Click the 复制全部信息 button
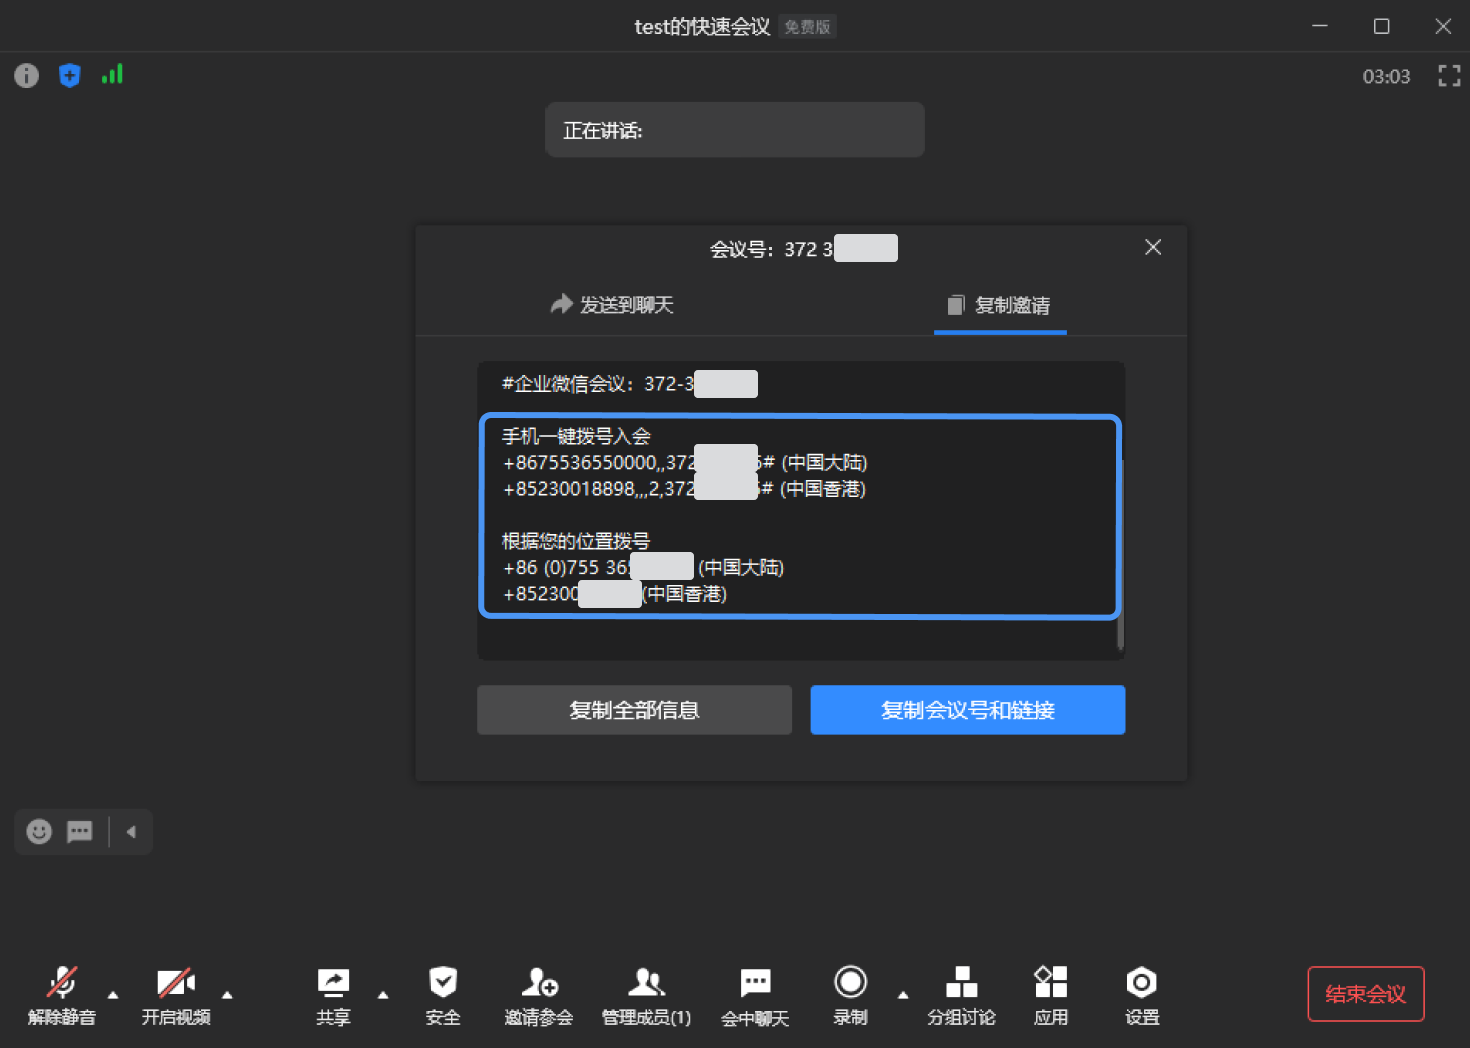The image size is (1470, 1048). [634, 710]
